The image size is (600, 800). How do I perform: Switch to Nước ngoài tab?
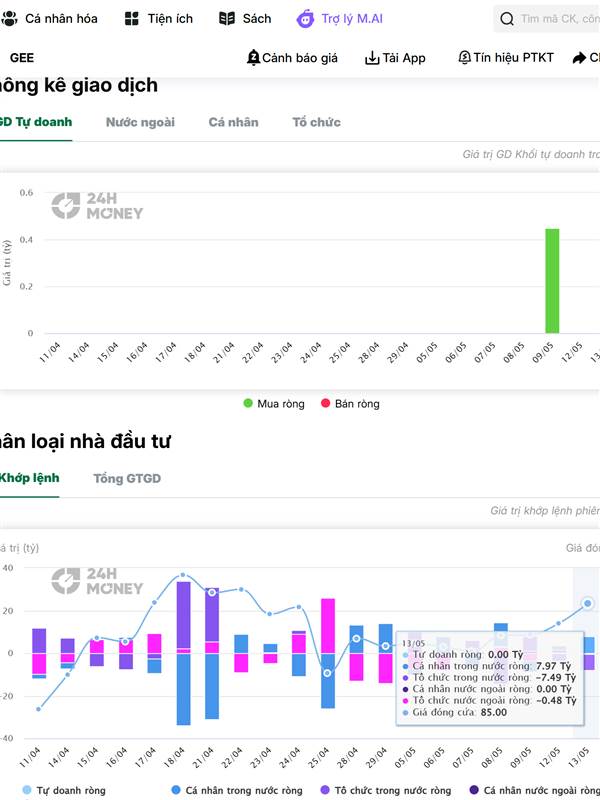tap(140, 122)
